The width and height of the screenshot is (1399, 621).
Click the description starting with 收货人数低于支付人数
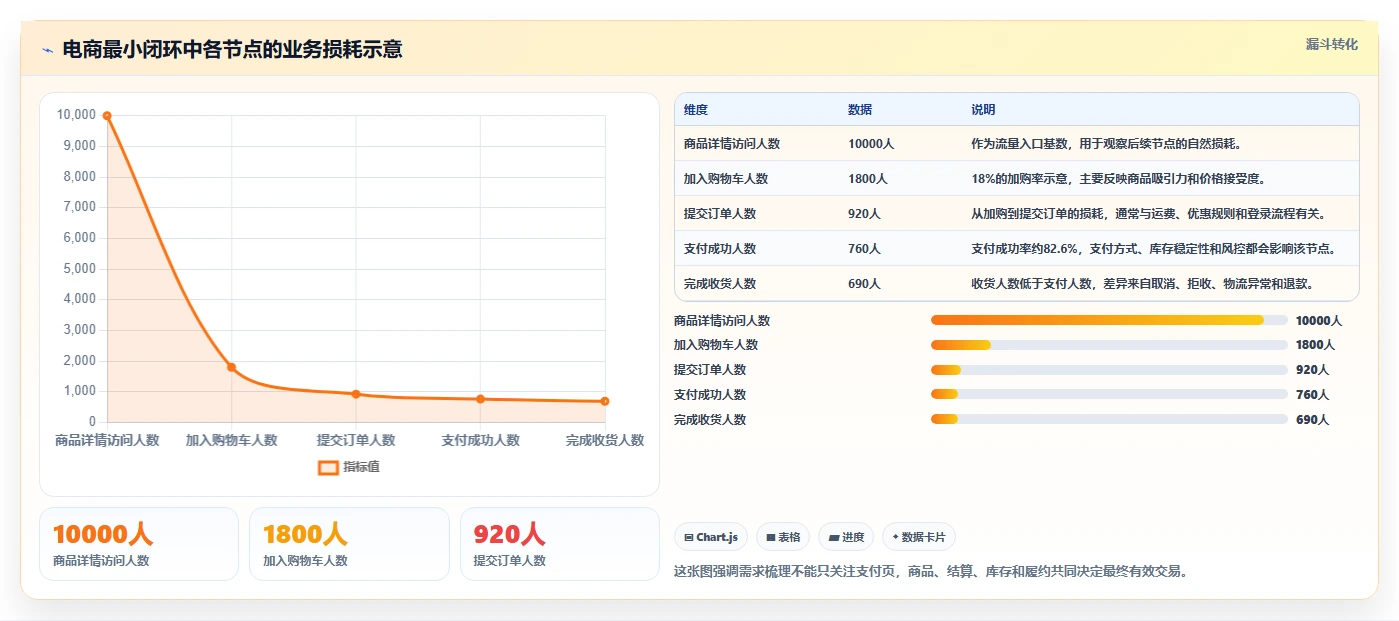click(x=1142, y=284)
